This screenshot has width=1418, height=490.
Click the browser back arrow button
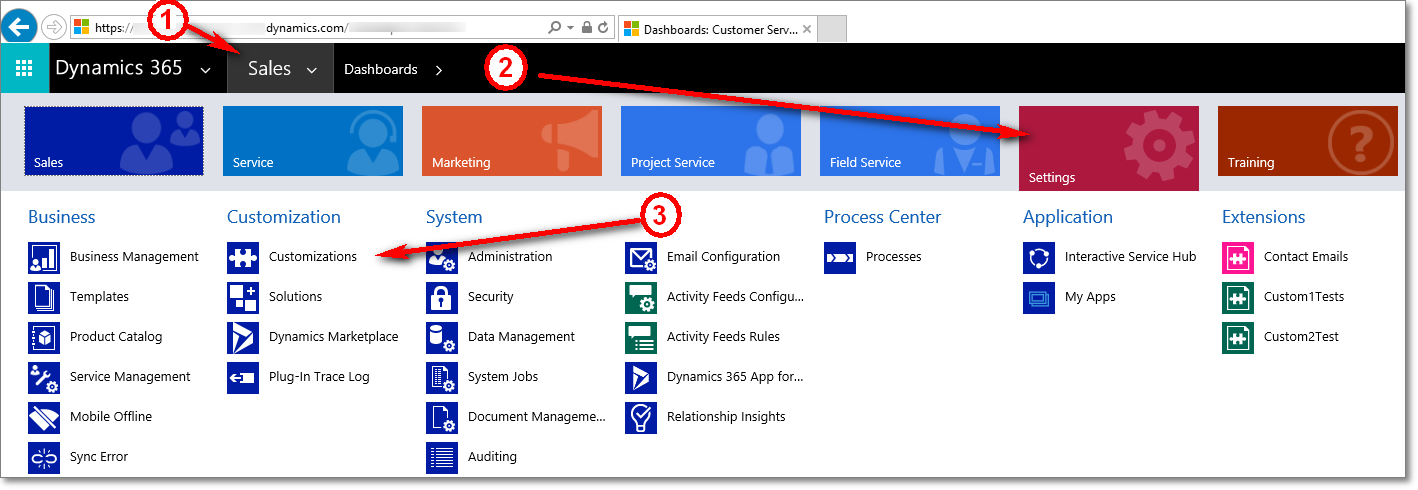(x=21, y=27)
